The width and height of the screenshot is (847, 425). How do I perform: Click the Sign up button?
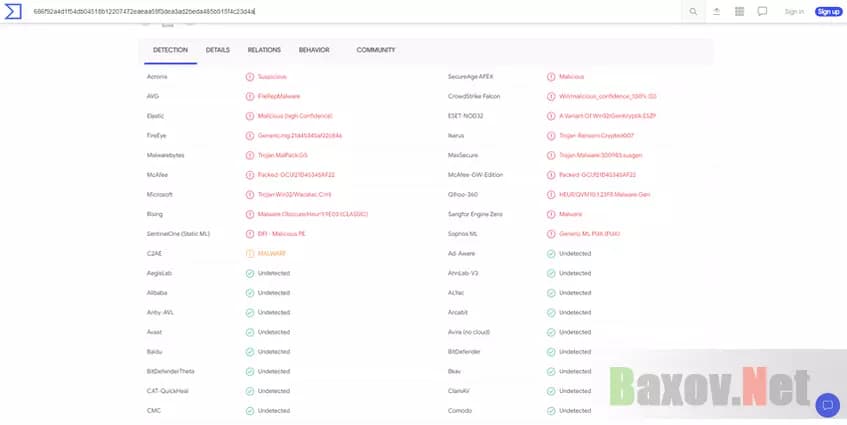tap(828, 12)
